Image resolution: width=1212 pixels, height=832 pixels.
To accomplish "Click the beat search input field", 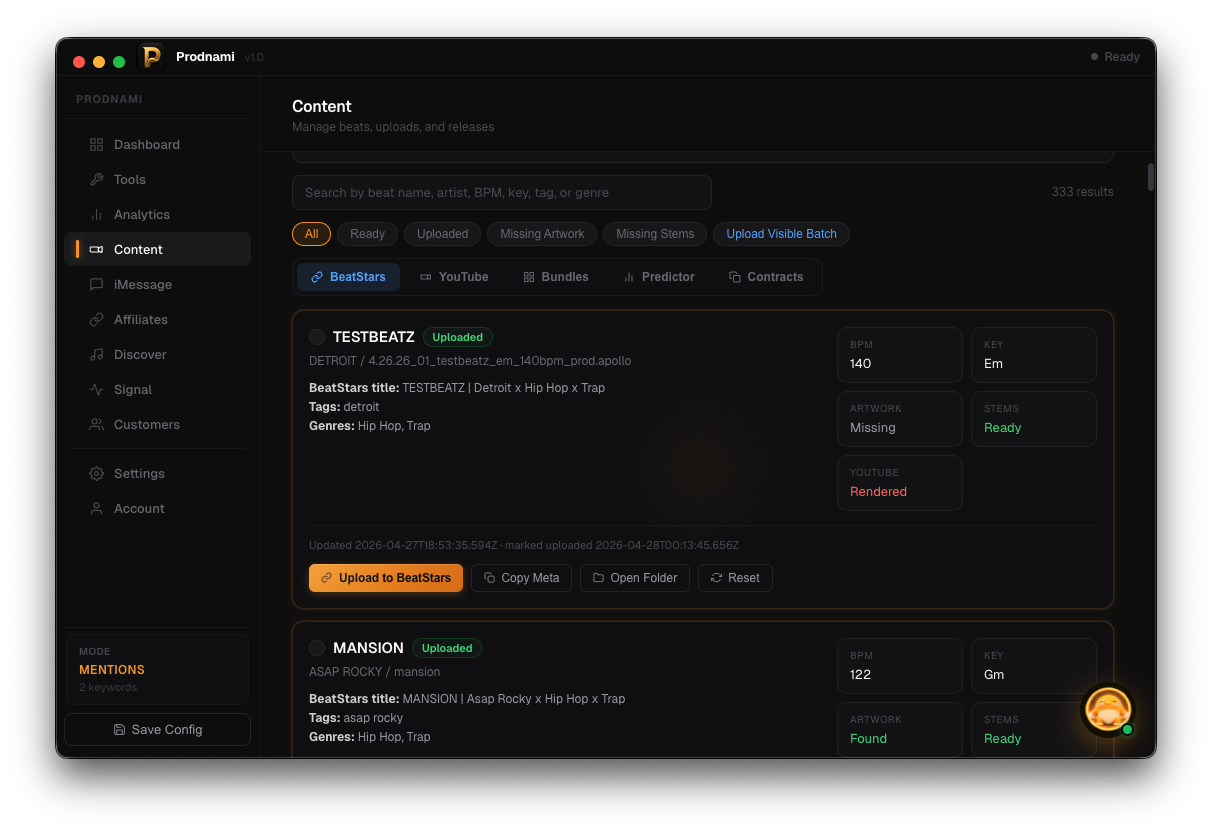I will pos(502,192).
